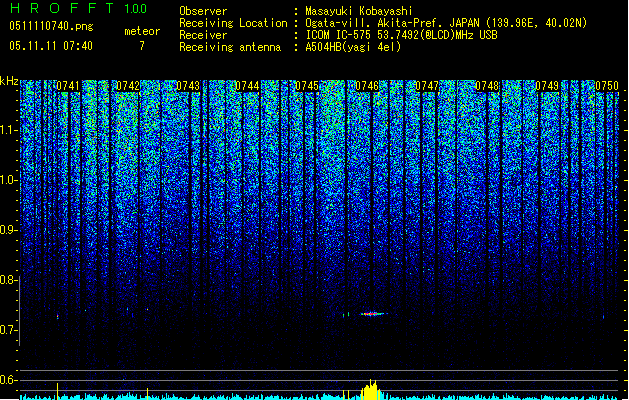
Task: Click the 0744 time marker
Action: pos(248,86)
